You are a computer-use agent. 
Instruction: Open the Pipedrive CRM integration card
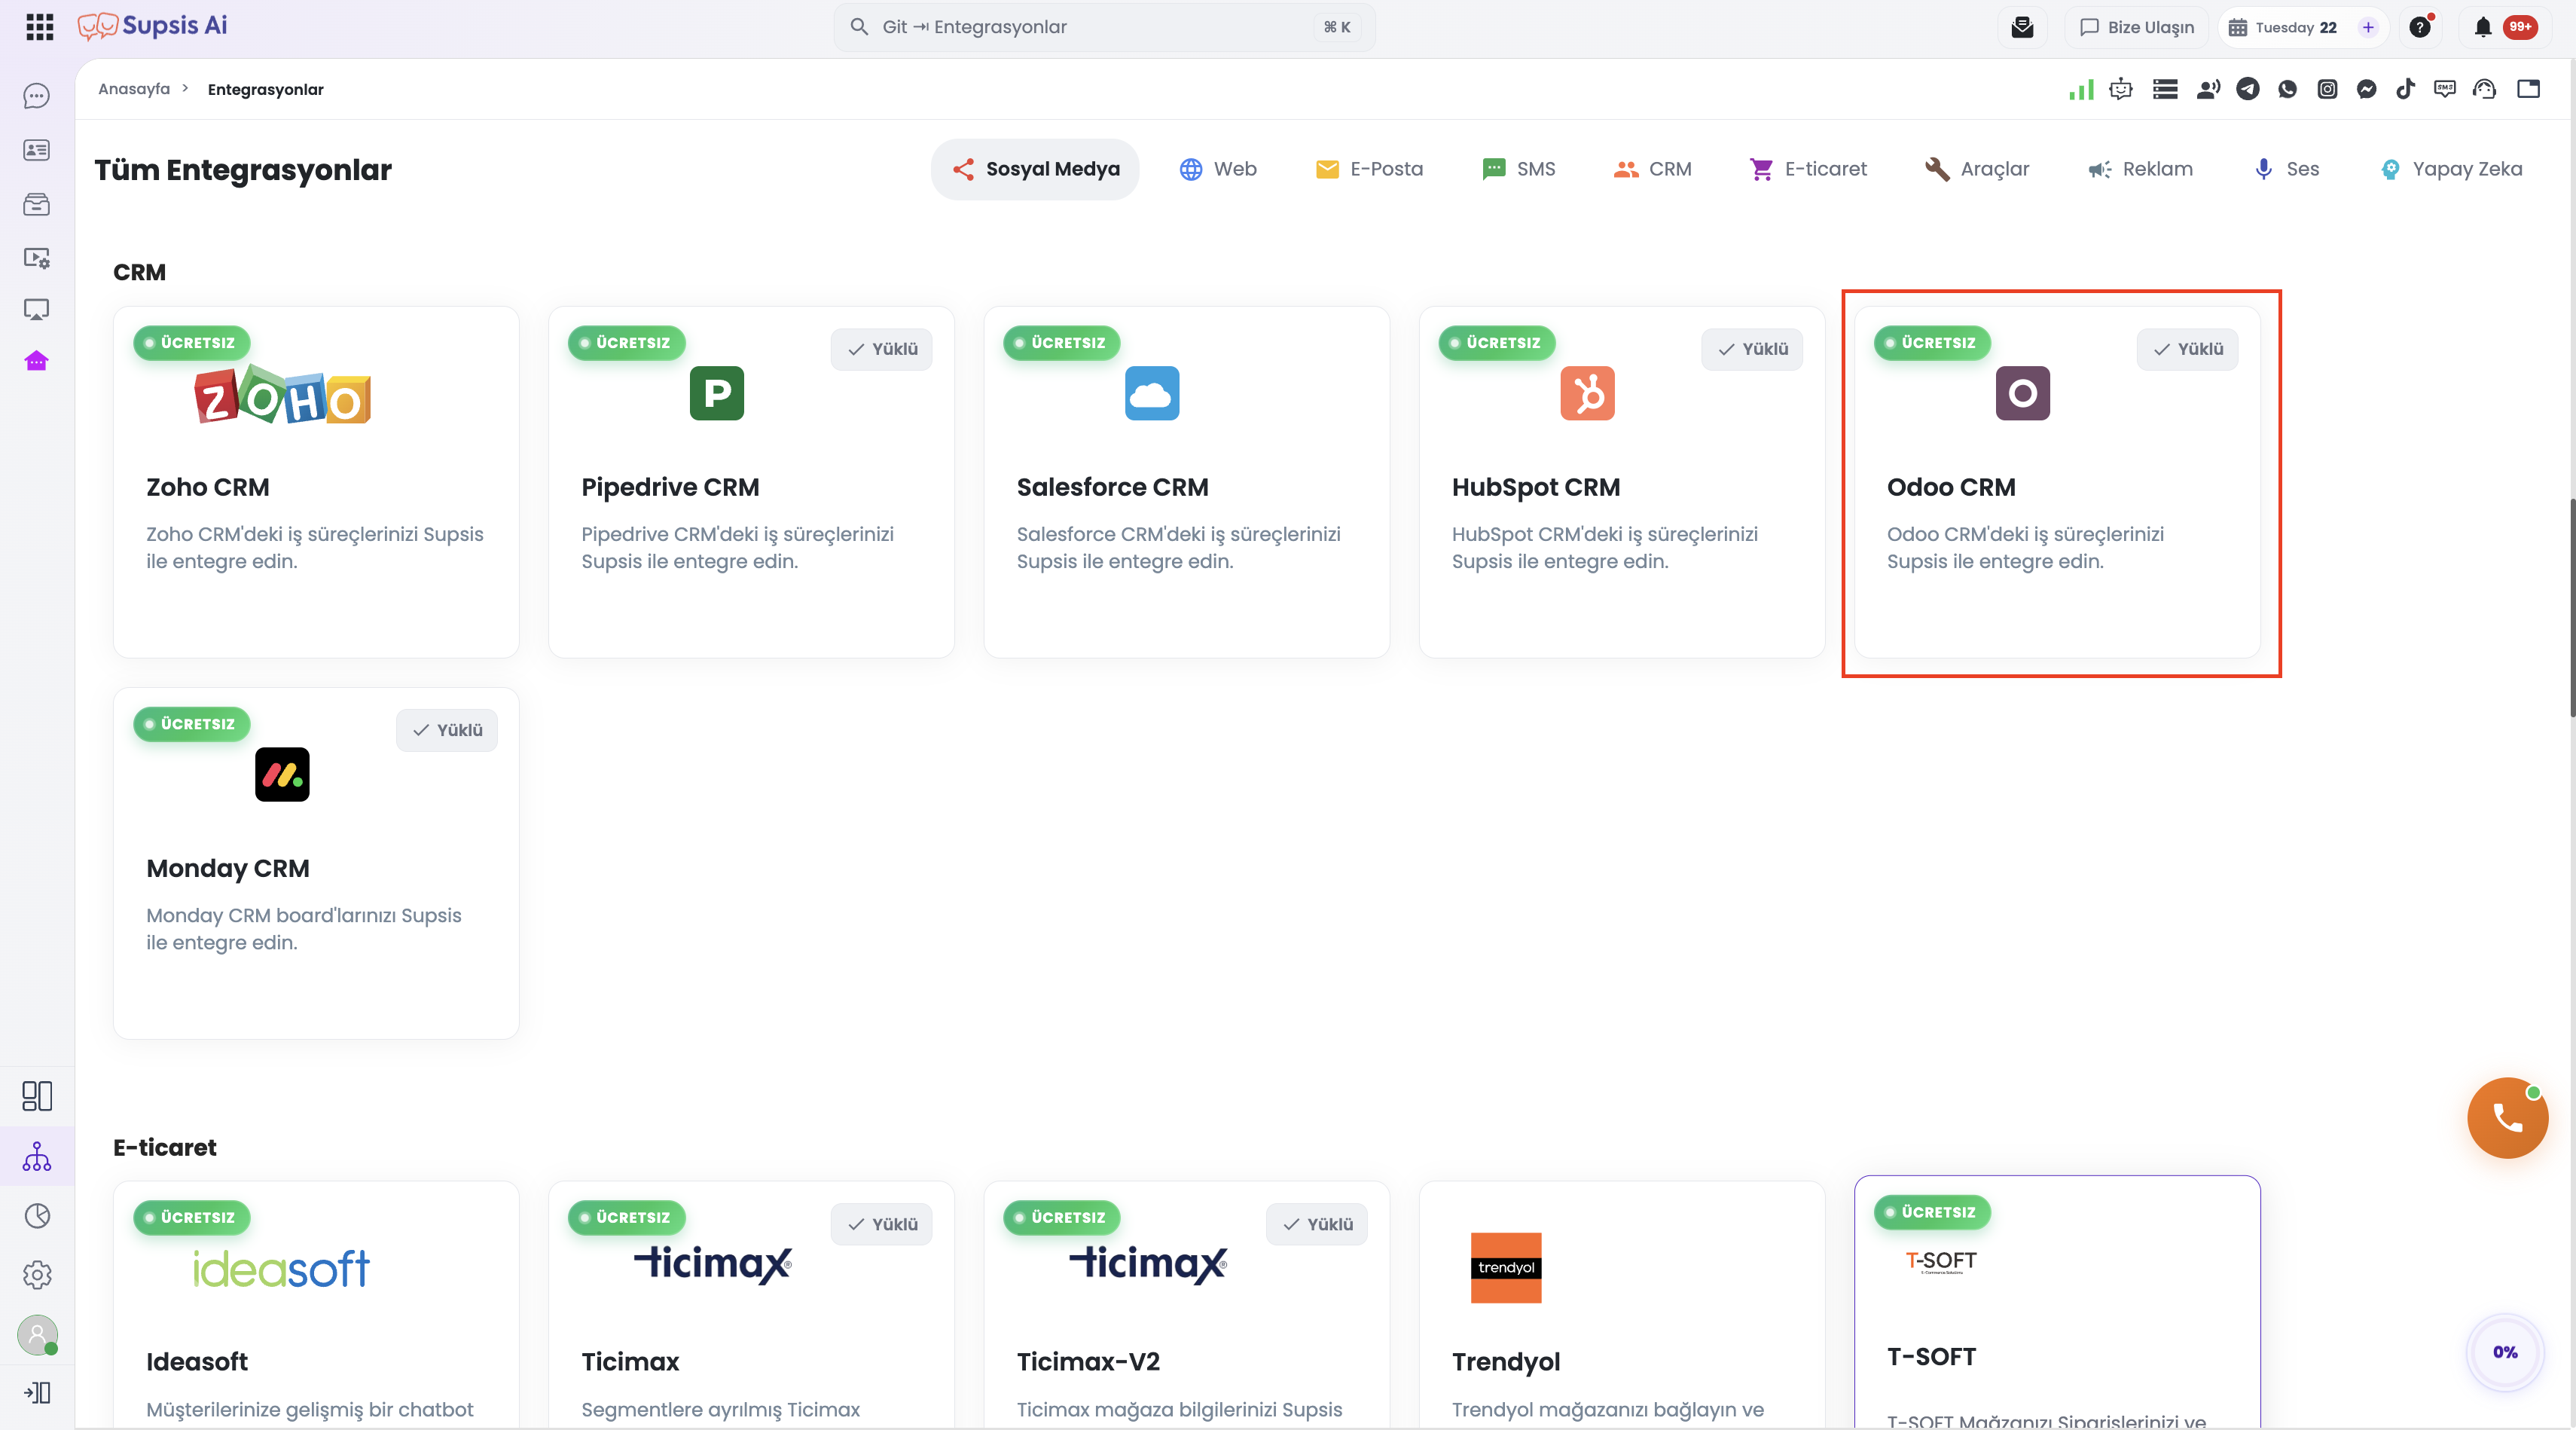(x=751, y=482)
